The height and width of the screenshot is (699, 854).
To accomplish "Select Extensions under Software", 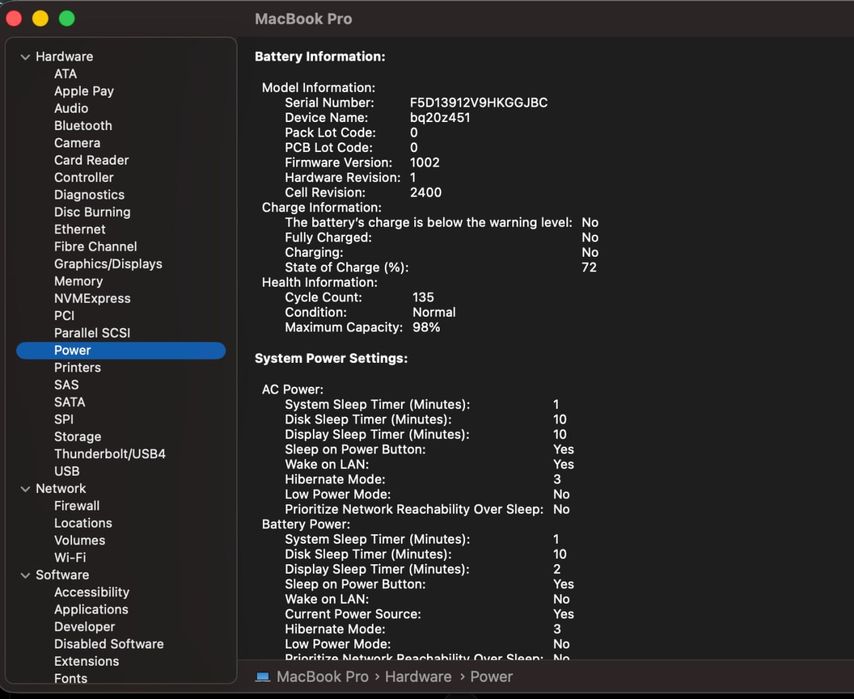I will [86, 661].
